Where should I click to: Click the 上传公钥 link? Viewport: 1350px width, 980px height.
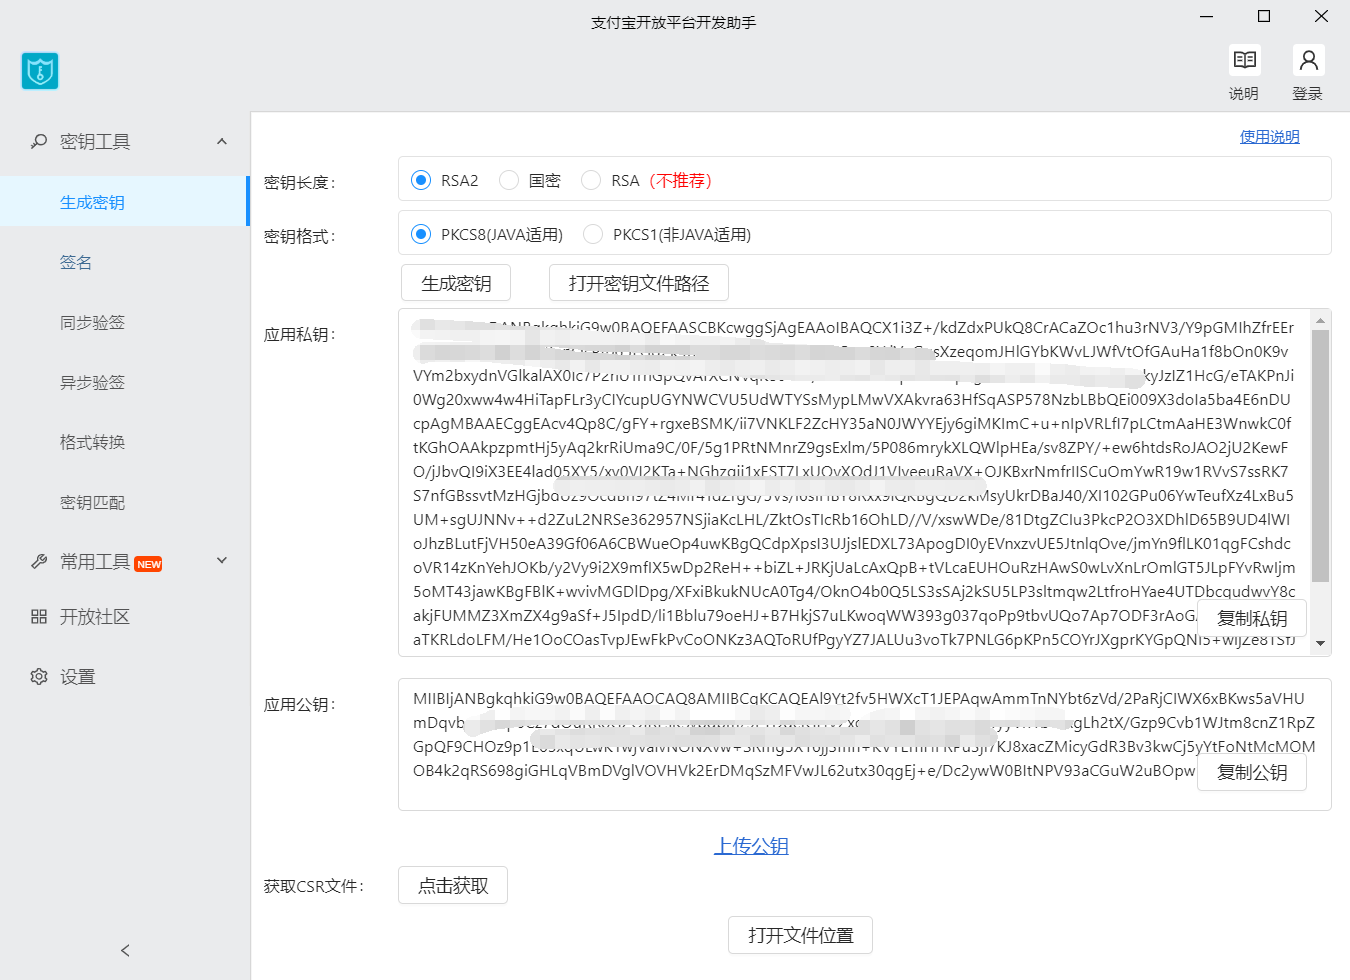(751, 846)
